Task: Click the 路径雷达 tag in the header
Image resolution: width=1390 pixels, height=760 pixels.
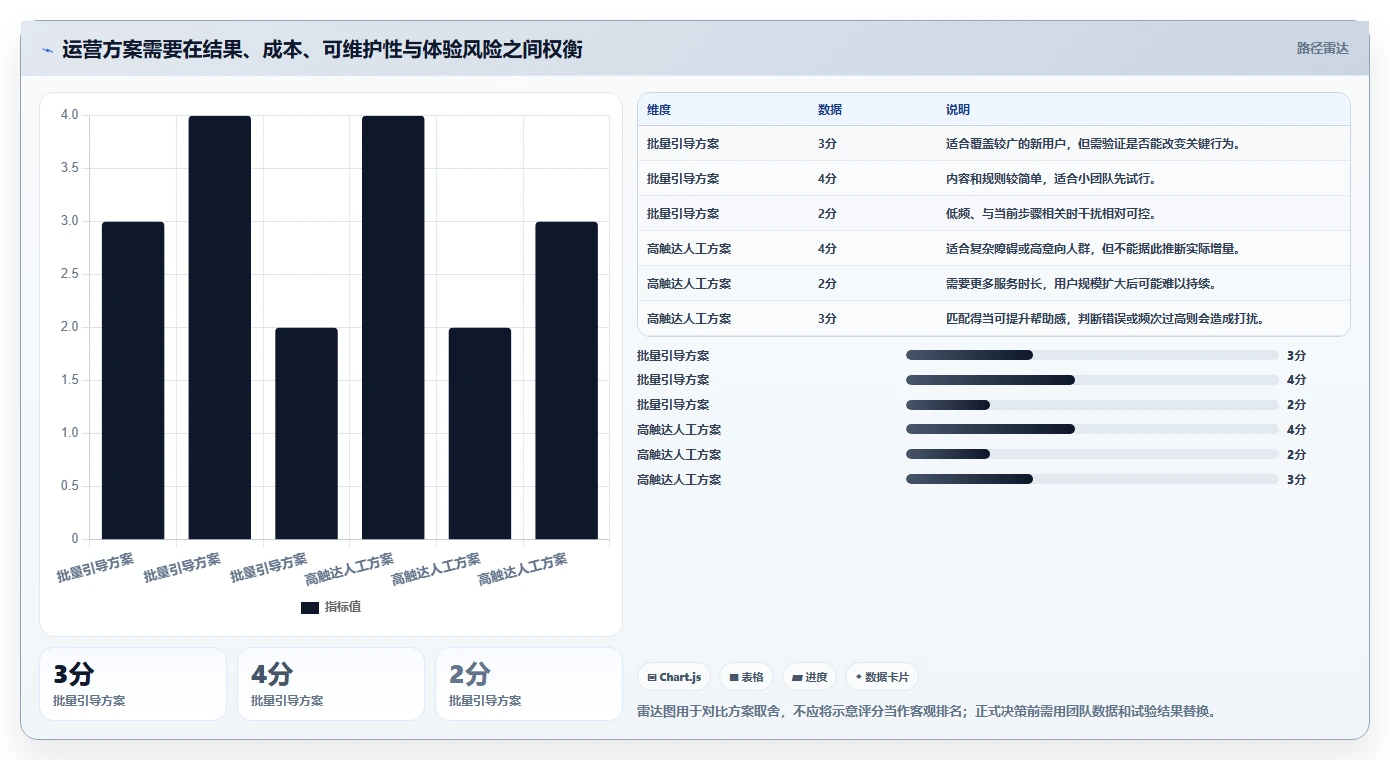Action: 1322,48
